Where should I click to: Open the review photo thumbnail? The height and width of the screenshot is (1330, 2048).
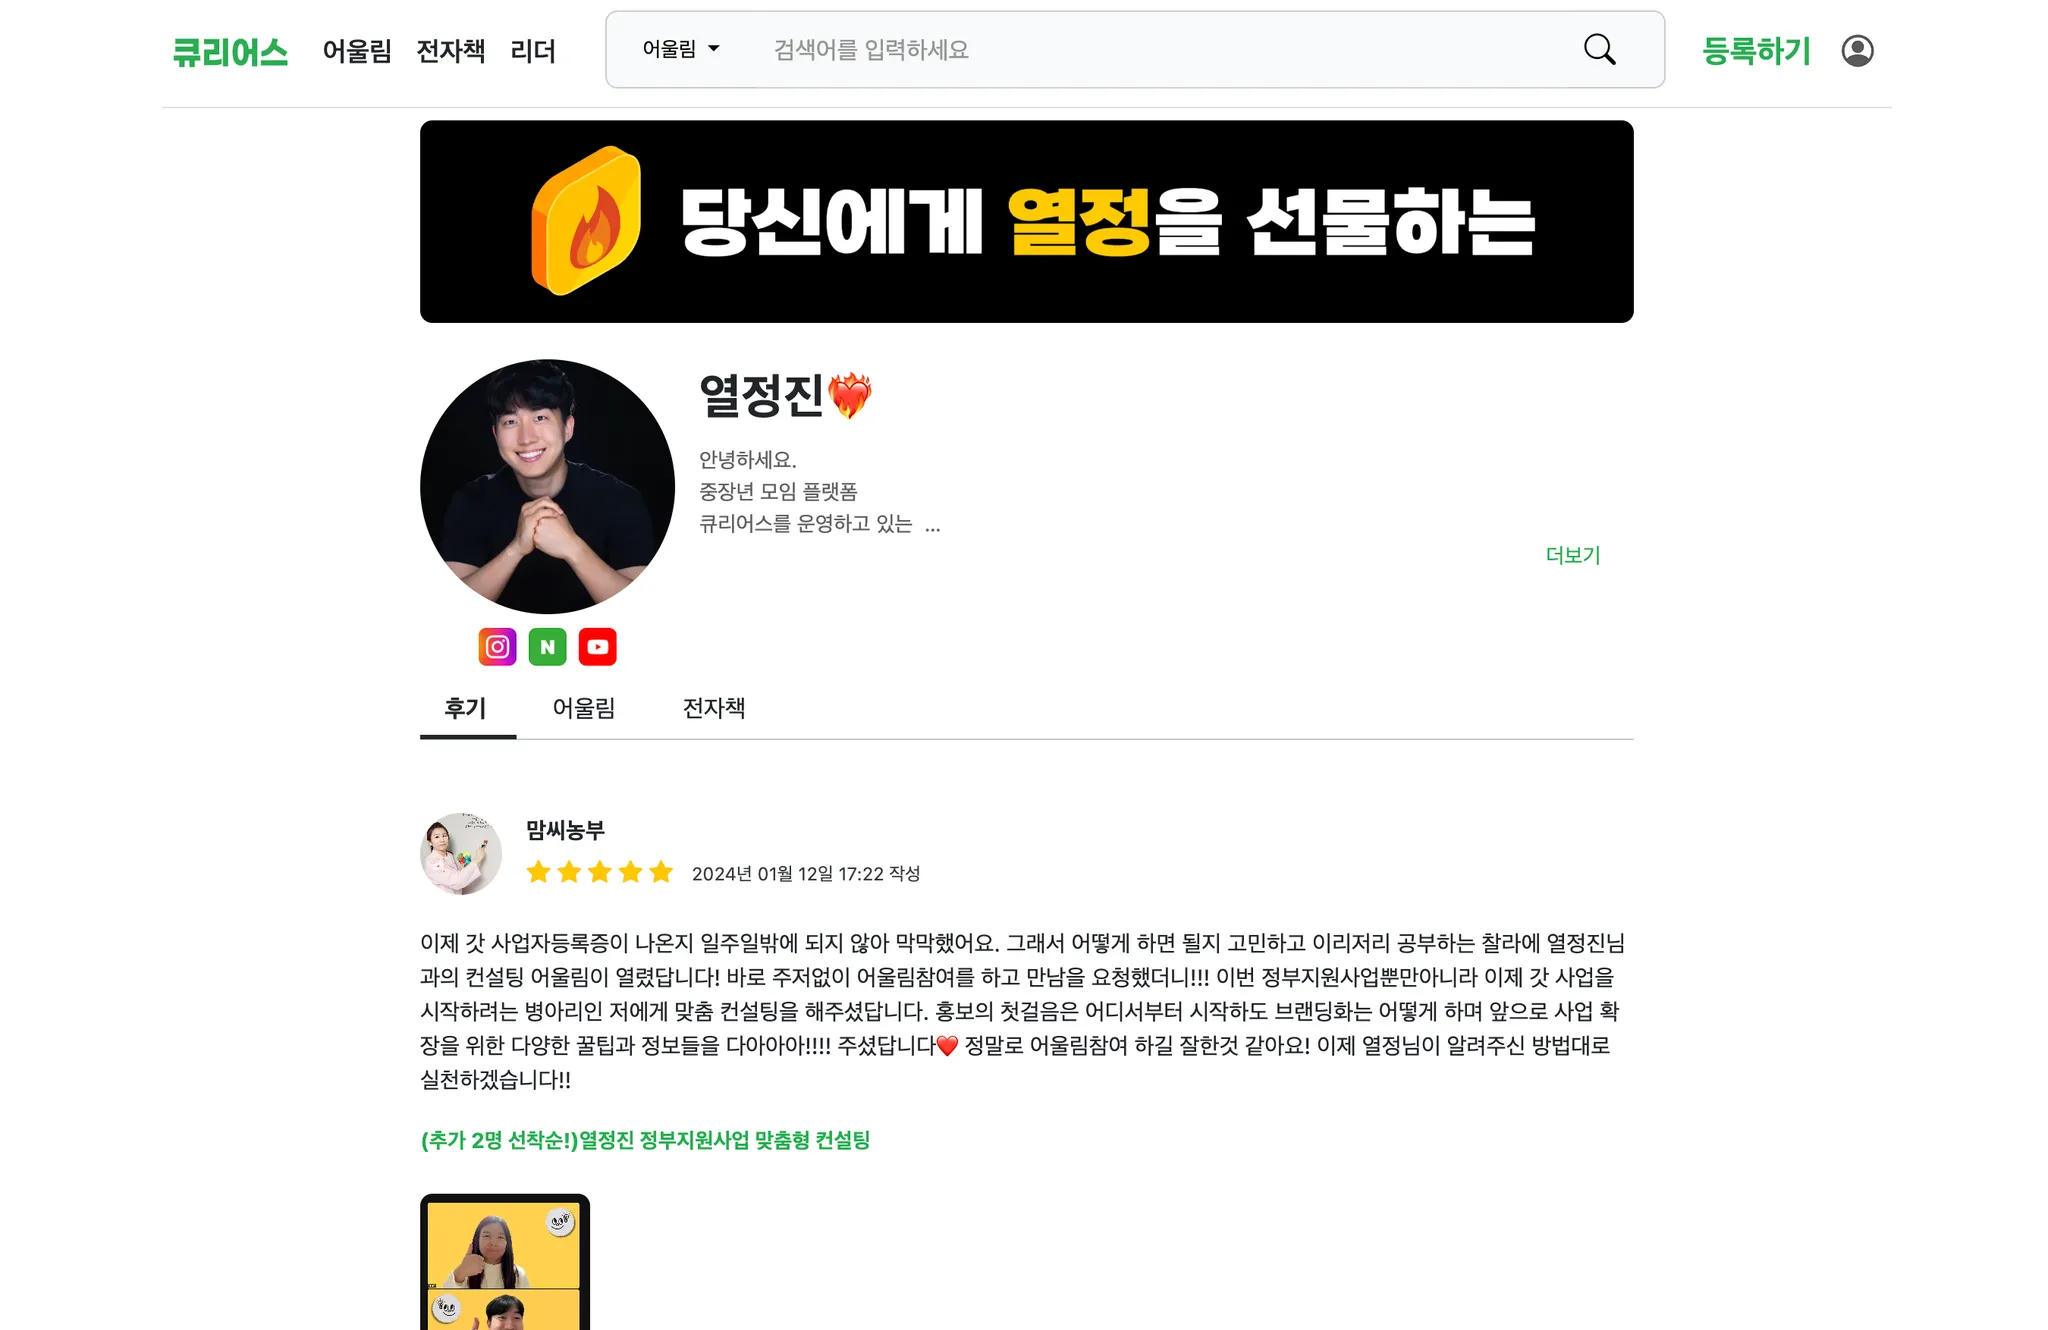(505, 1262)
